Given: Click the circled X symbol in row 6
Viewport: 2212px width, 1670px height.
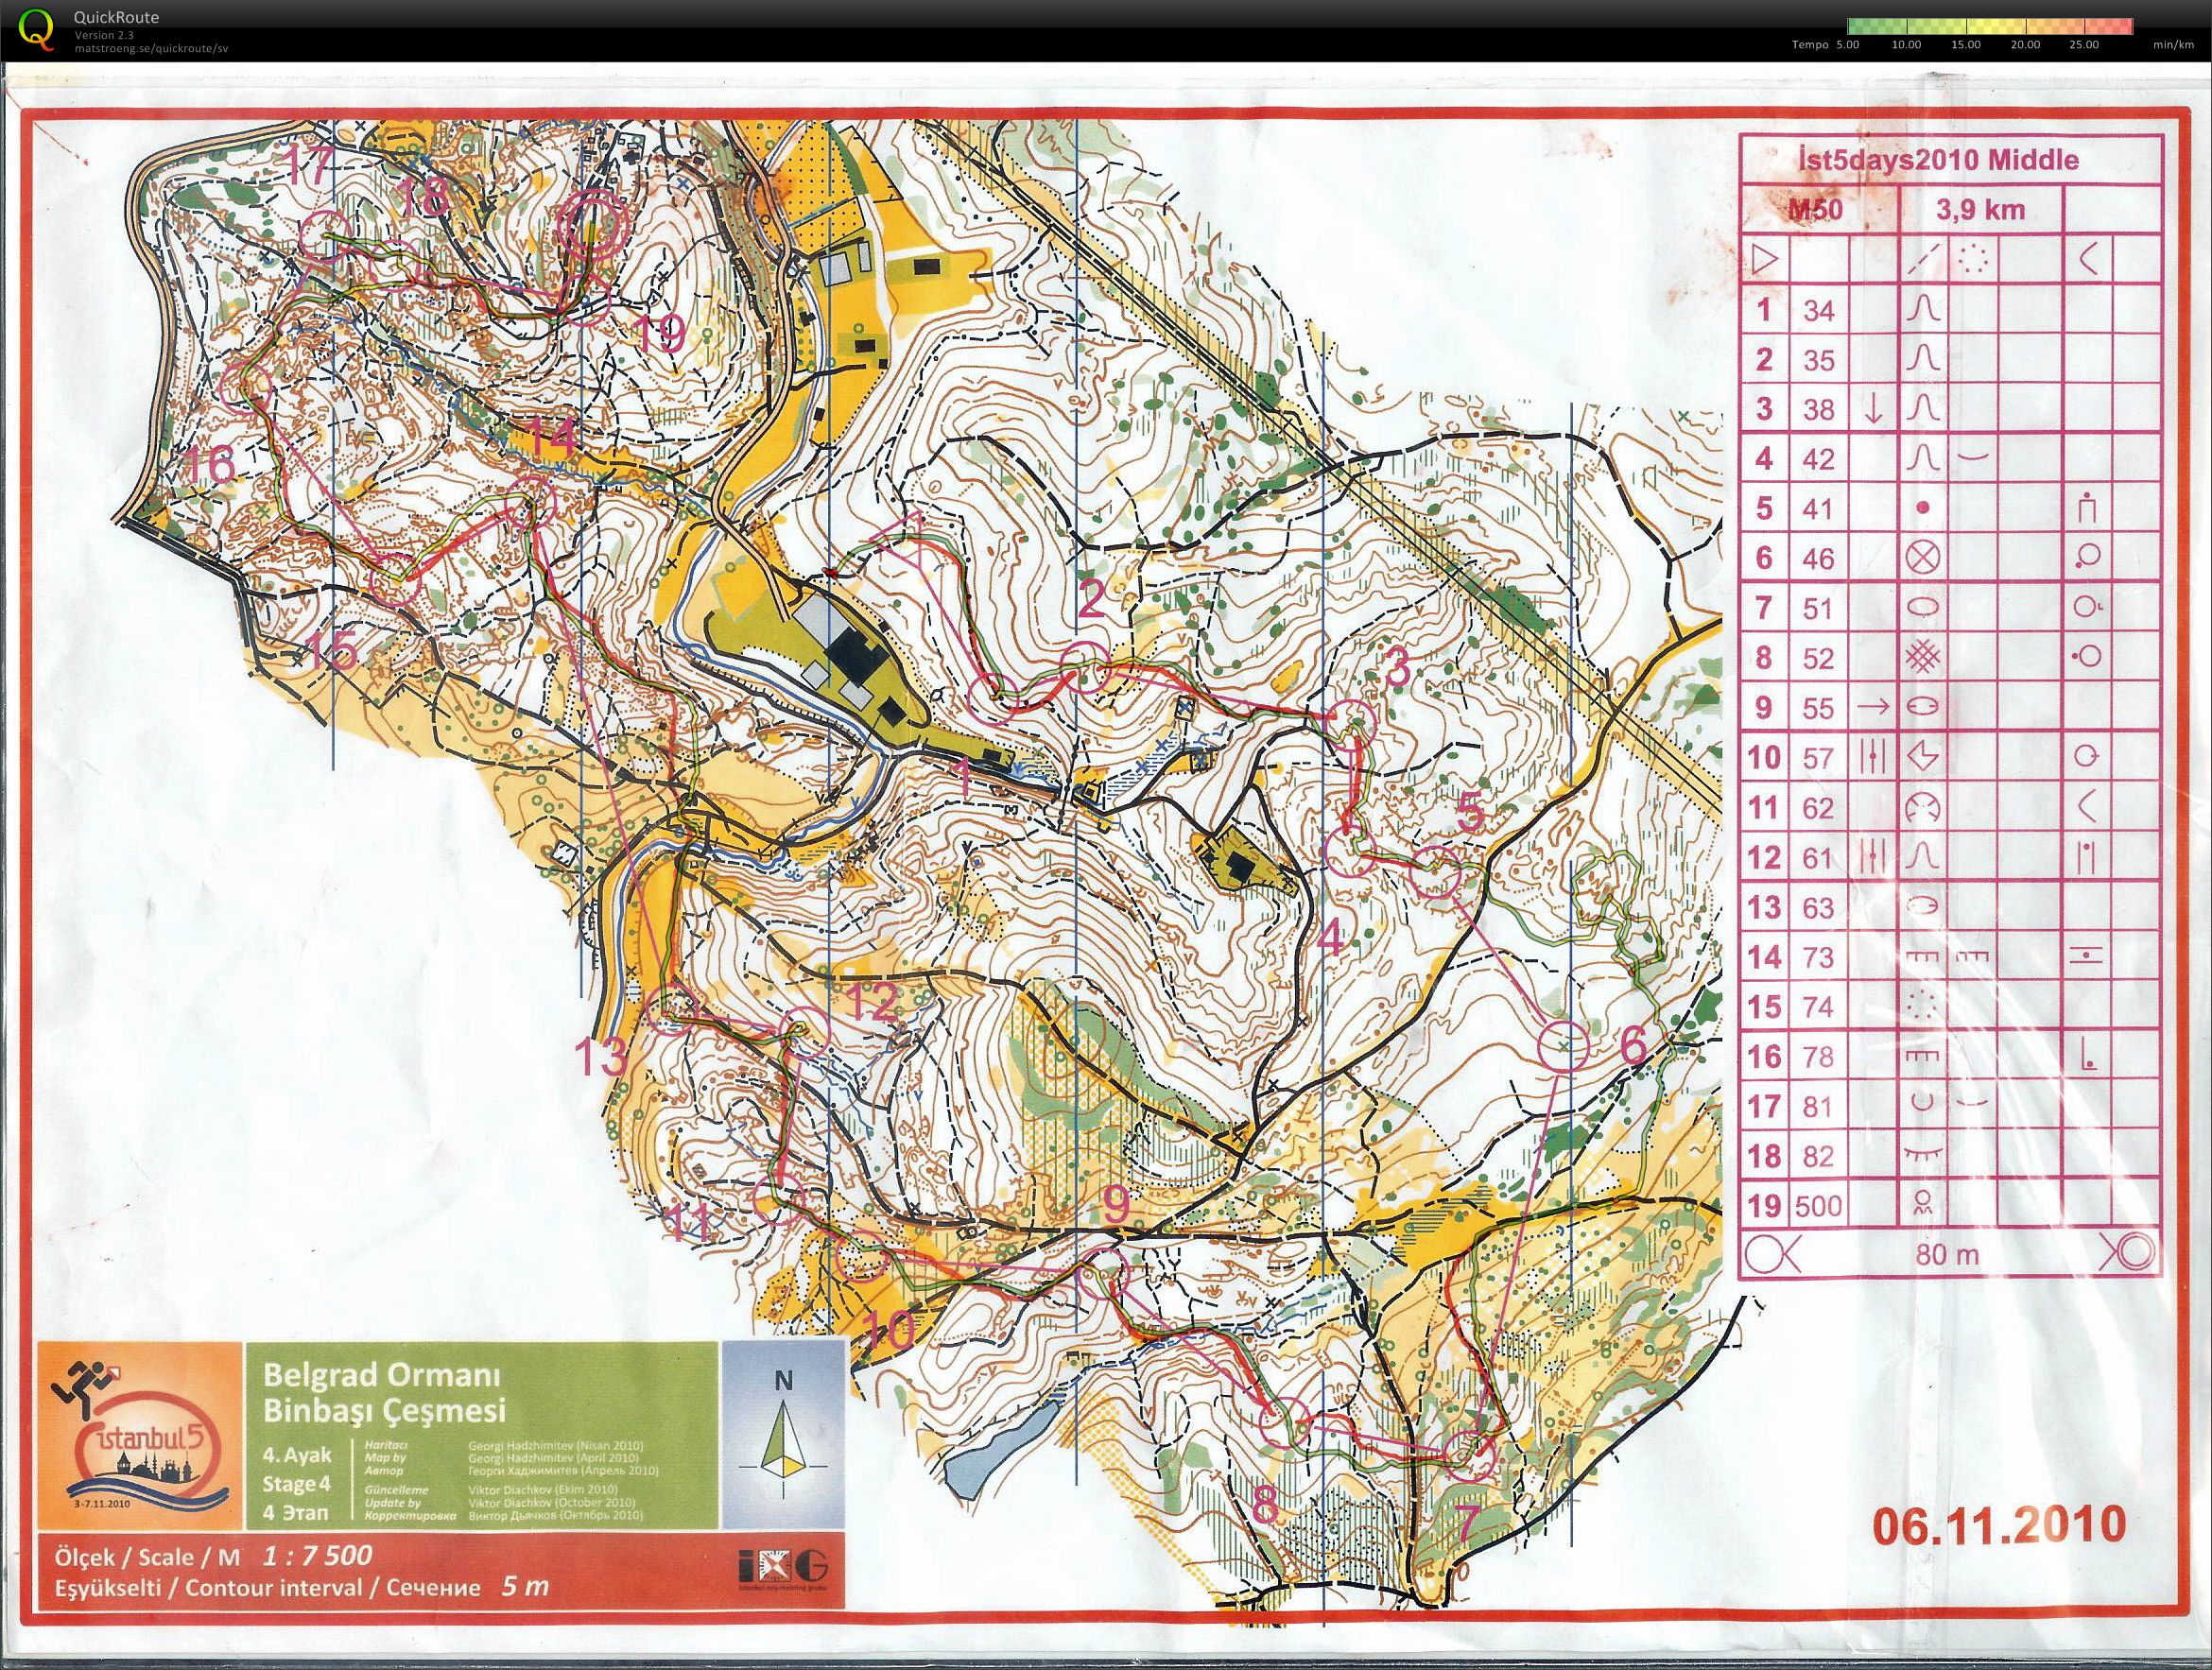Looking at the screenshot, I should 1923,557.
